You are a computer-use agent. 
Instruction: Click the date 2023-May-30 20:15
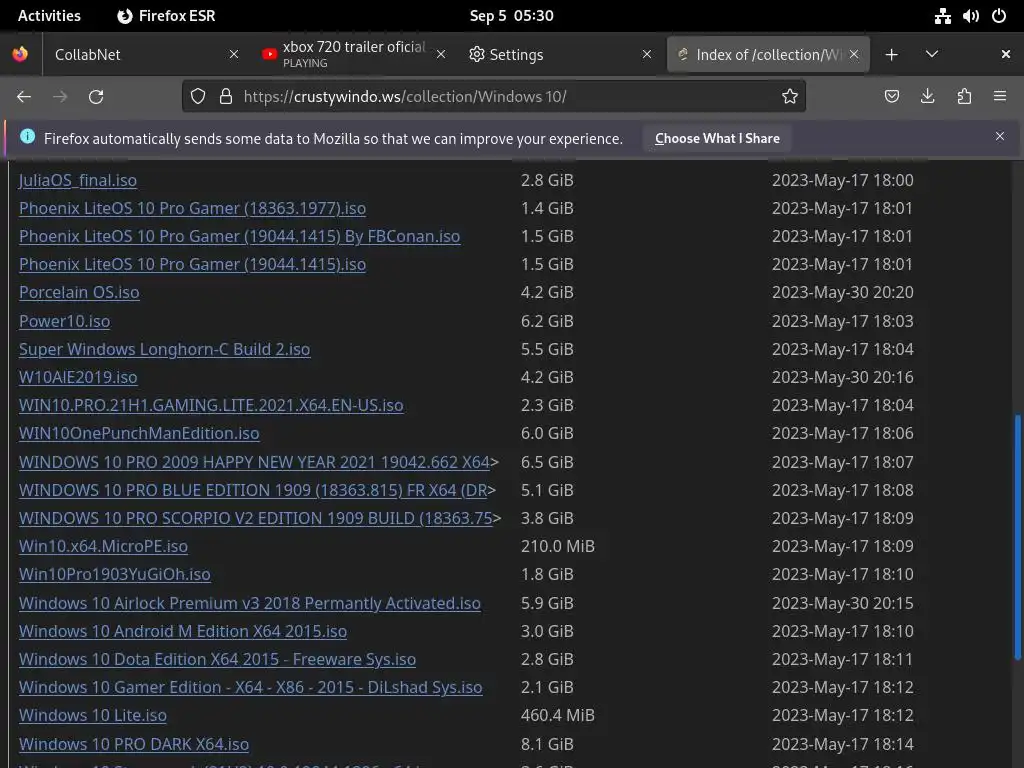842,603
